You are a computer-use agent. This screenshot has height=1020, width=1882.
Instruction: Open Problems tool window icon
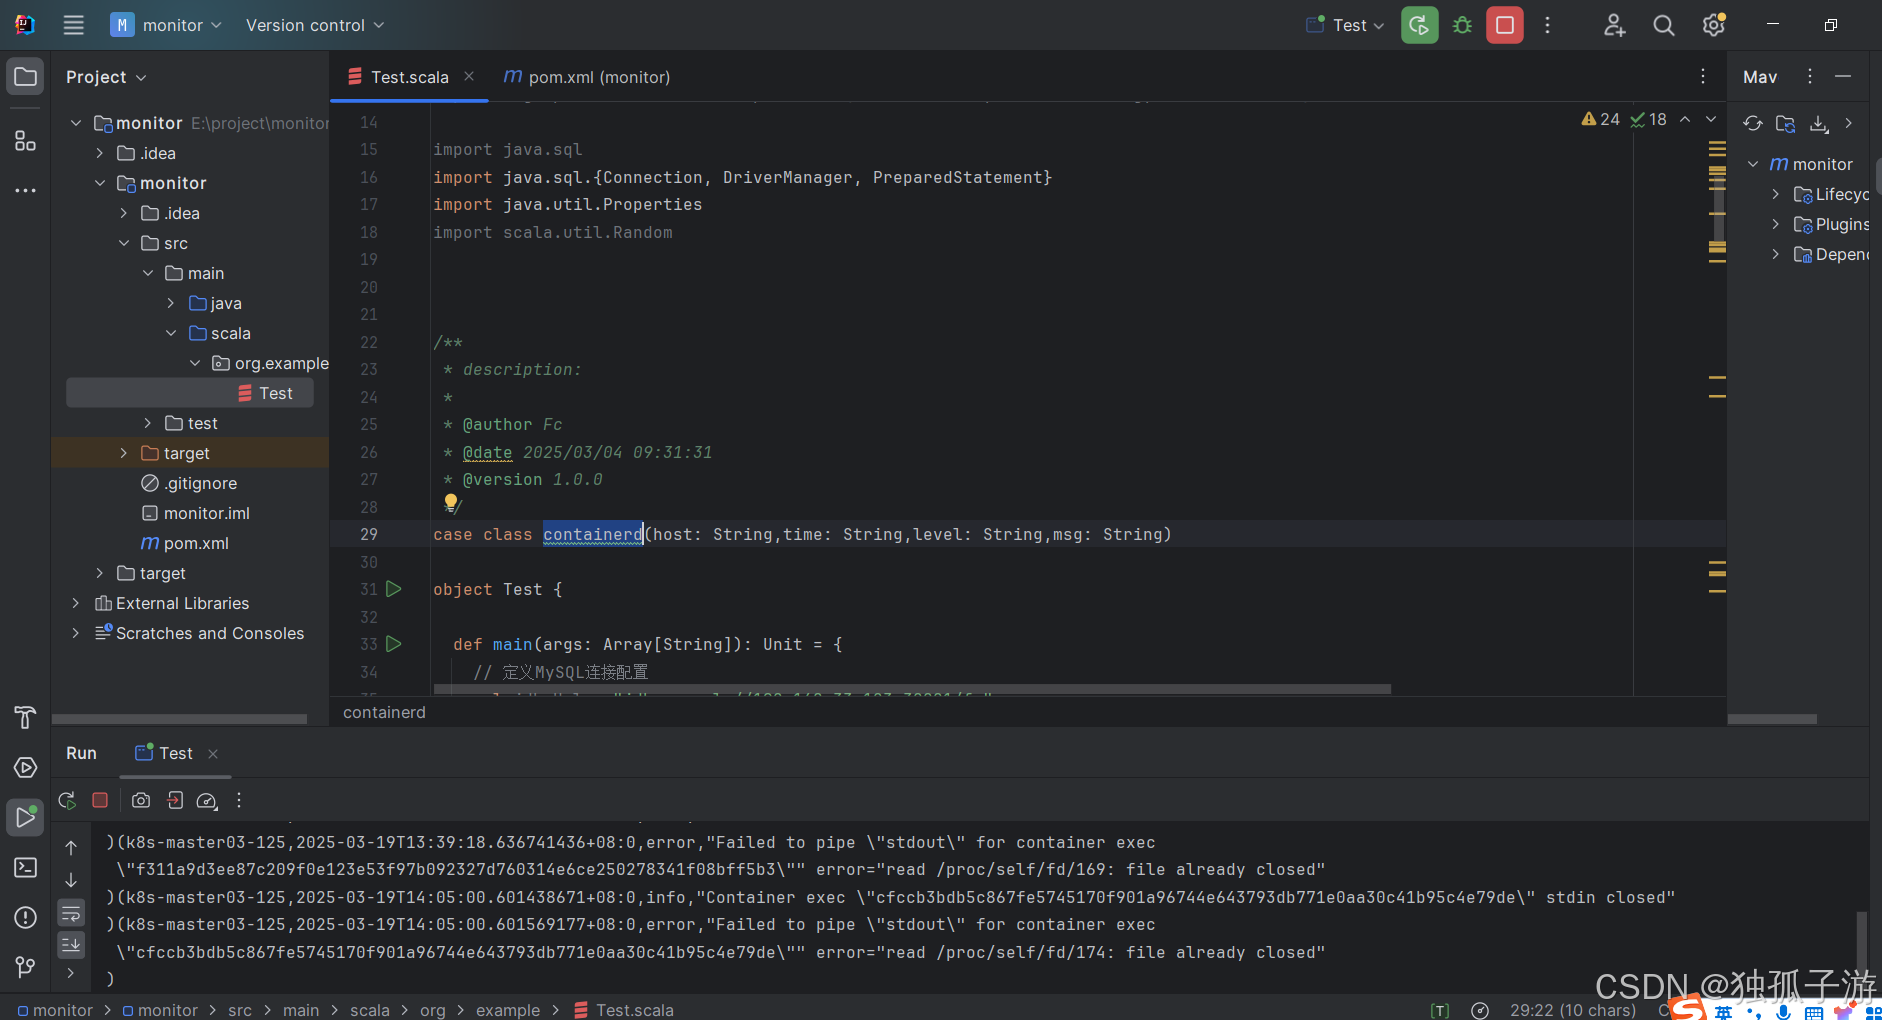tap(25, 917)
